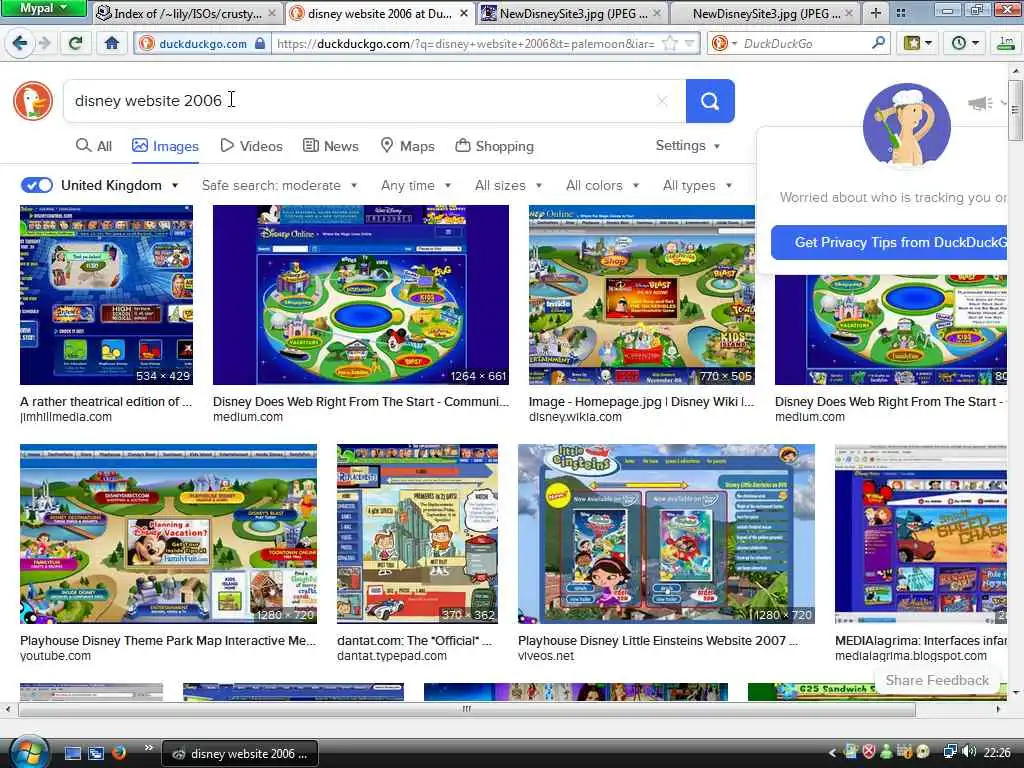Open the bookmarks toolbar button
Image resolution: width=1024 pixels, height=768 pixels.
point(917,43)
